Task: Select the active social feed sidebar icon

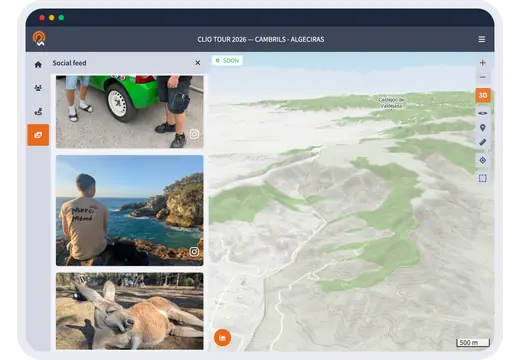Action: click(38, 135)
